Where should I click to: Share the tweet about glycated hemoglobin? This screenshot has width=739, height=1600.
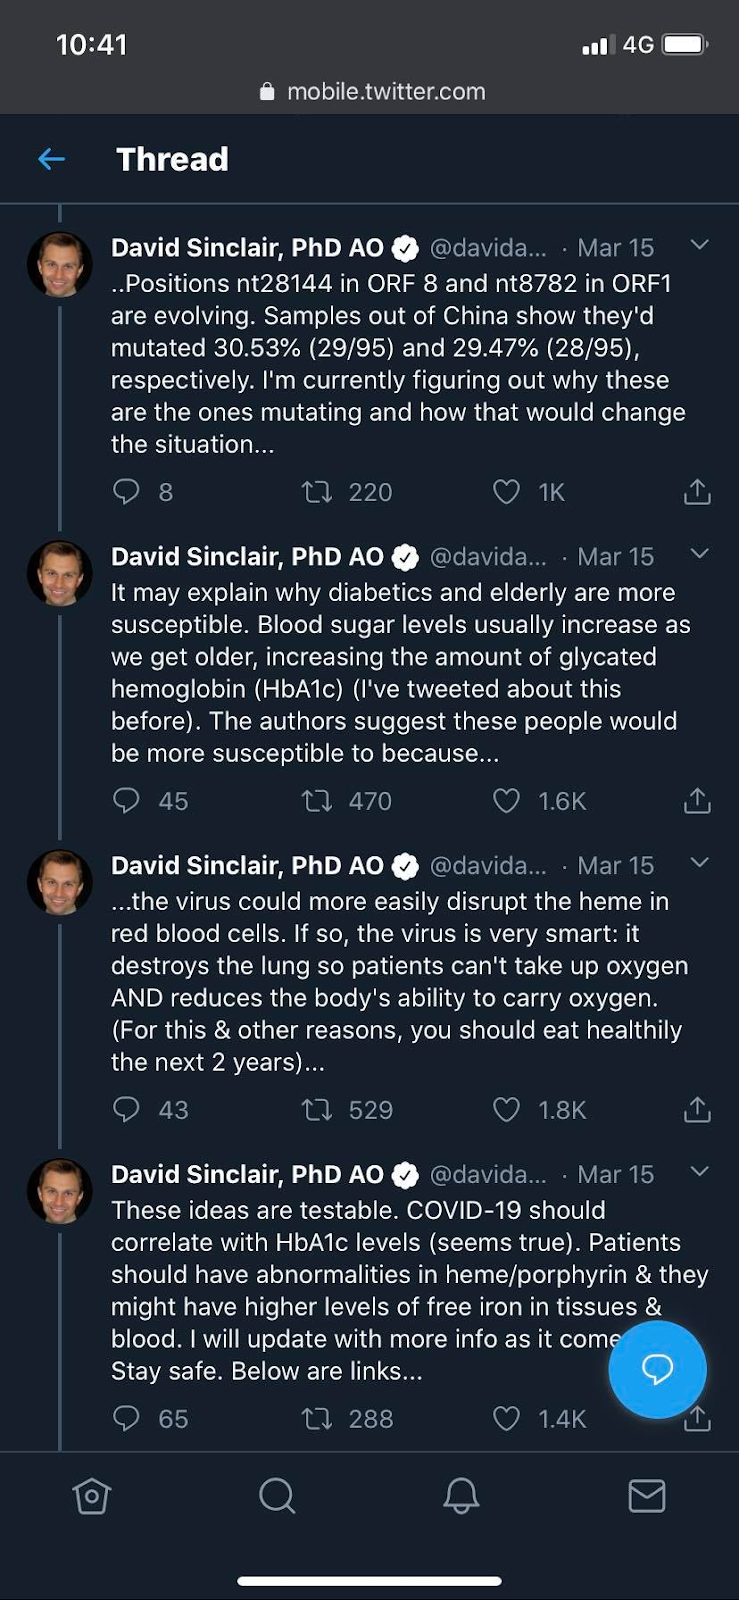[697, 800]
